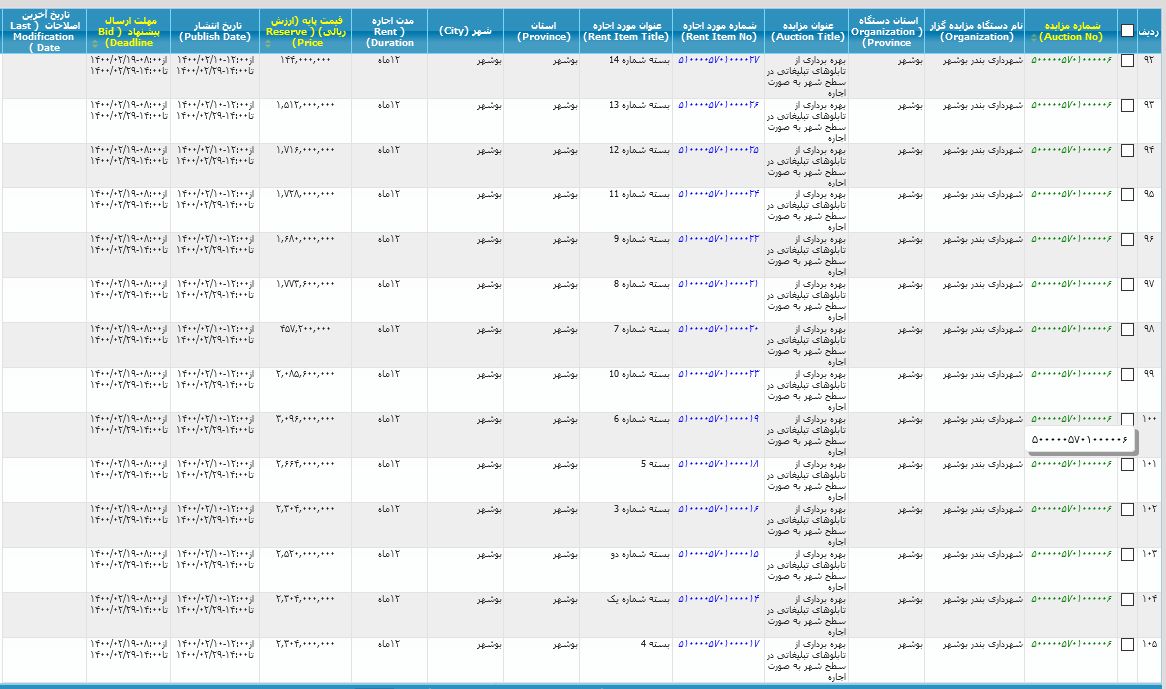1166x689 pixels.
Task: Check the checkbox for row 92
Action: (x=1127, y=61)
